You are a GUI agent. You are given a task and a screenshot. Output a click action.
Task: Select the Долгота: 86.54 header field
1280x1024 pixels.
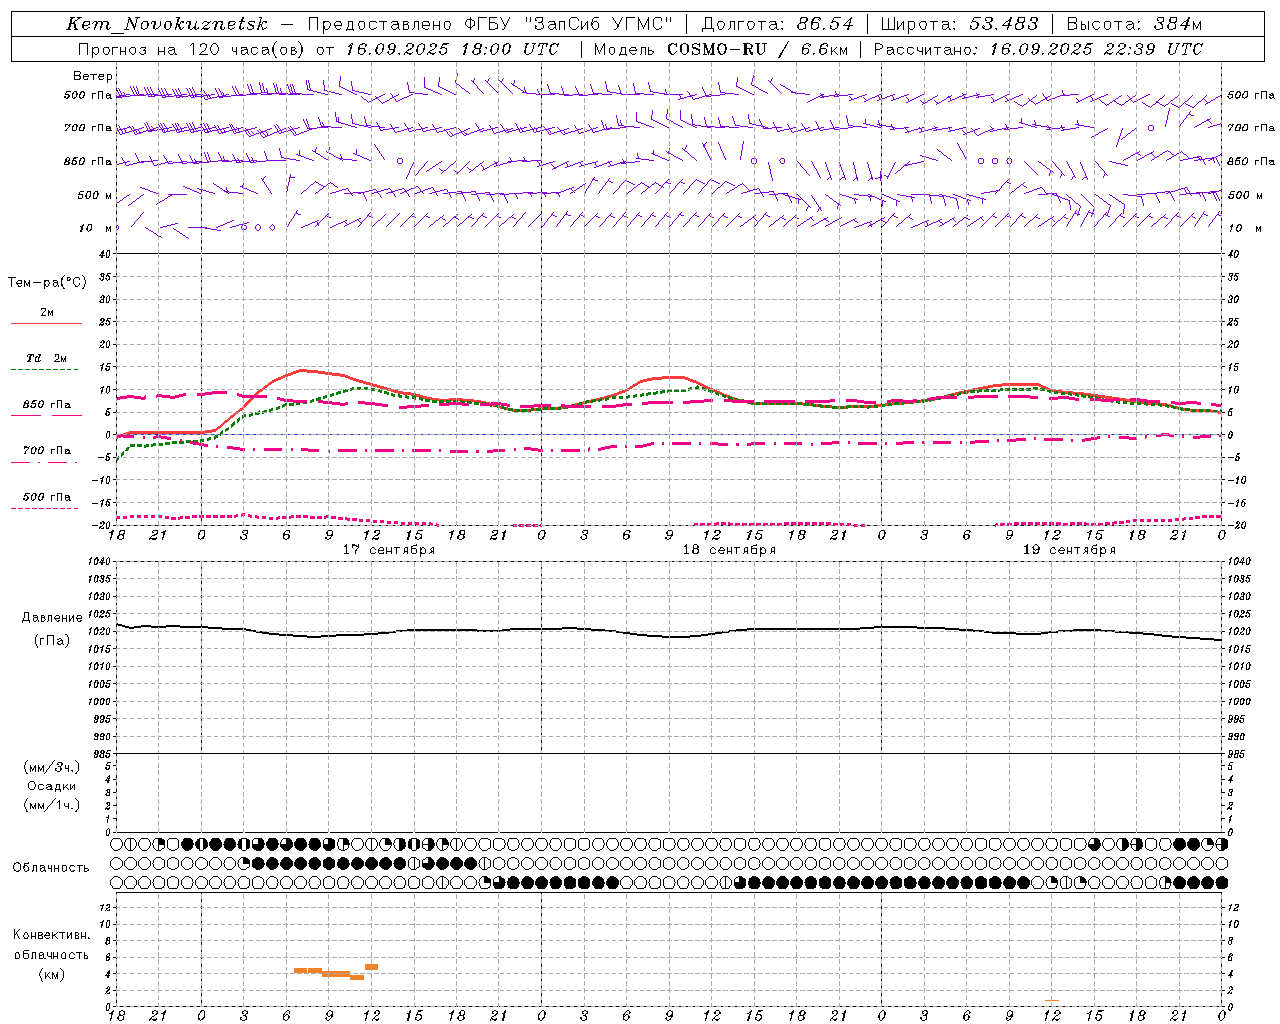tap(778, 24)
